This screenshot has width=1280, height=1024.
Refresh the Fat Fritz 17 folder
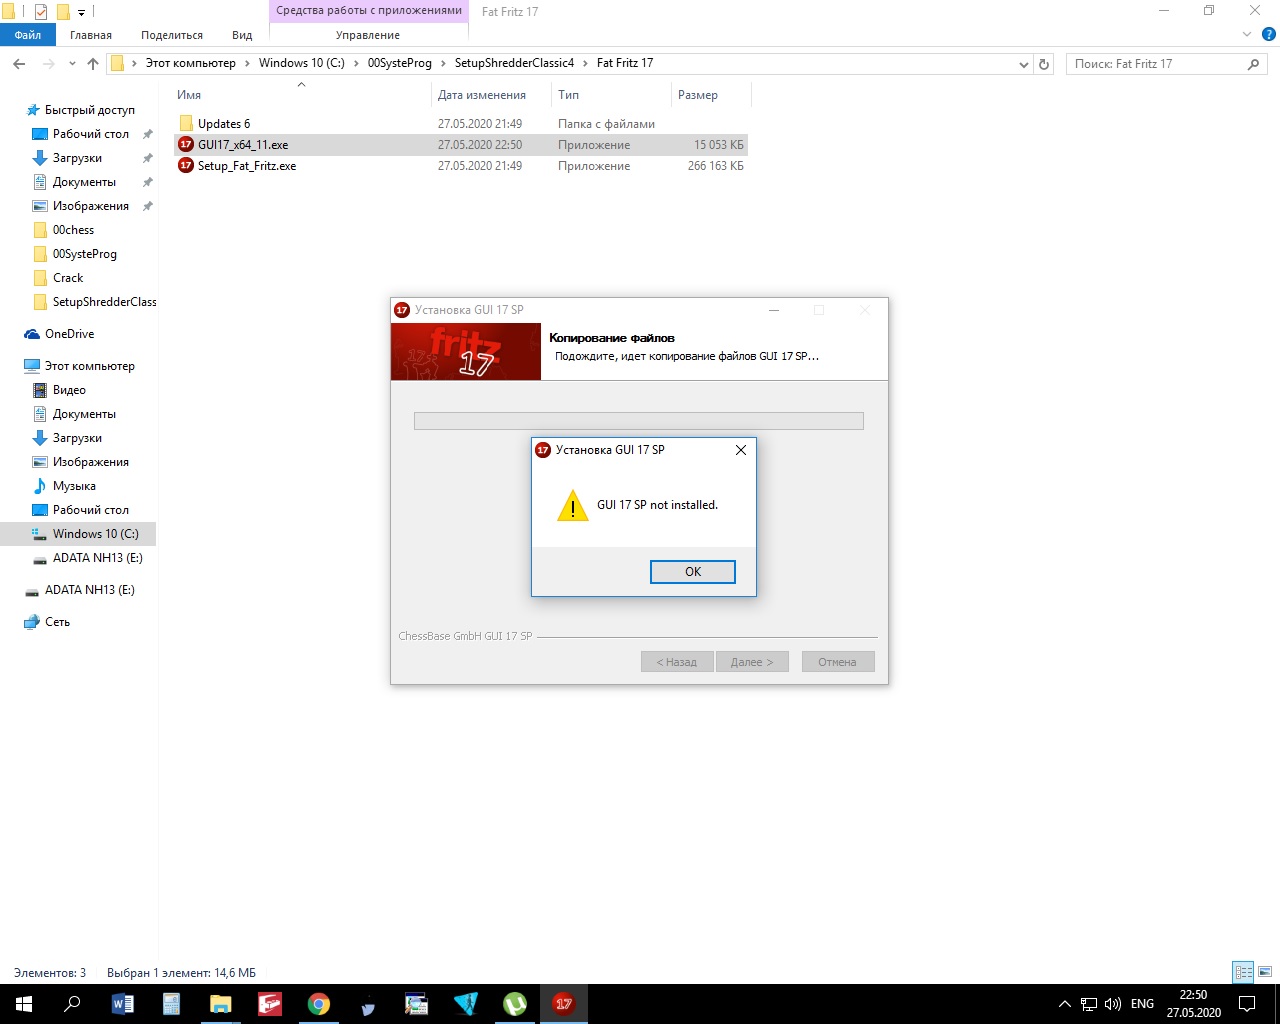pos(1044,64)
